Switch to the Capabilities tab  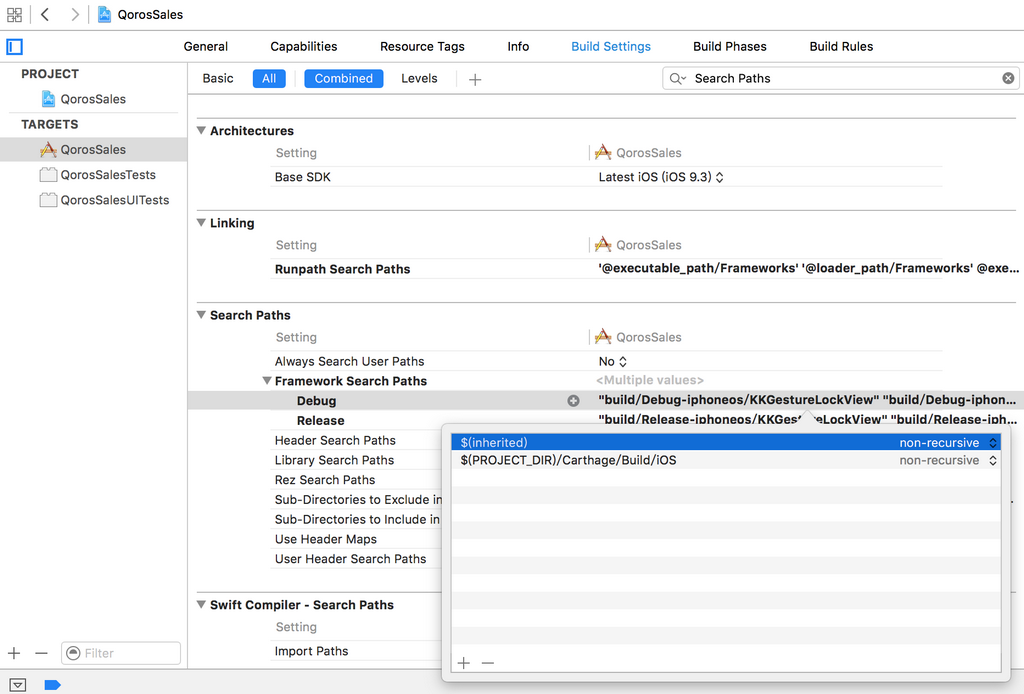coord(304,46)
